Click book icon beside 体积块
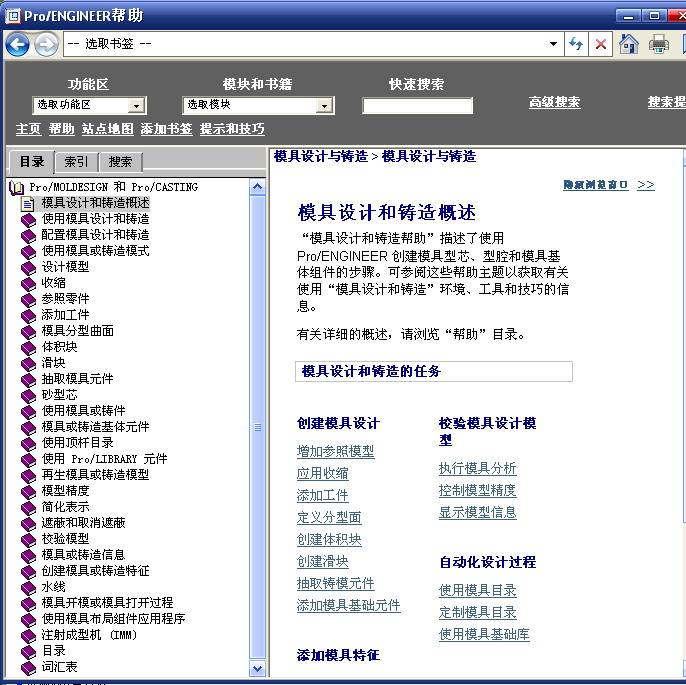This screenshot has width=686, height=685. point(28,348)
